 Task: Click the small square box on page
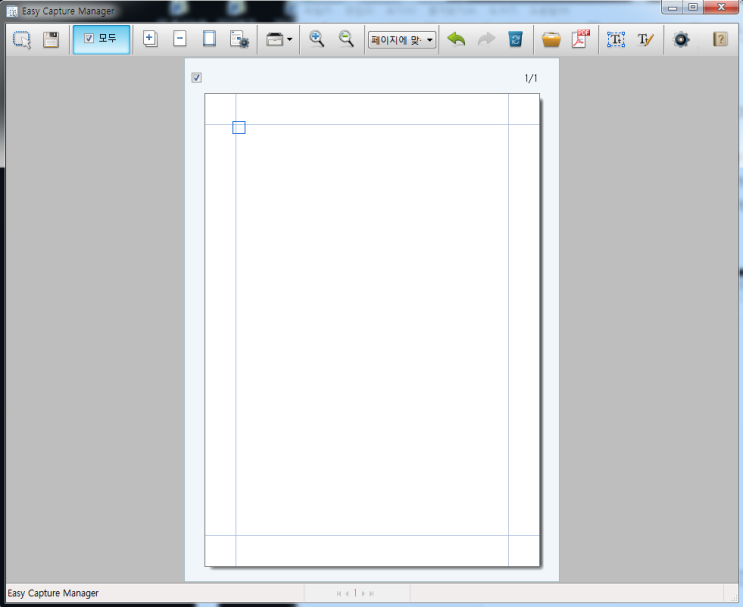[x=239, y=127]
